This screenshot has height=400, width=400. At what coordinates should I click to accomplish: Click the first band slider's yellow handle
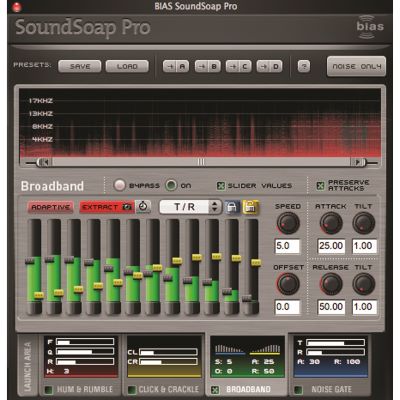tap(39, 295)
